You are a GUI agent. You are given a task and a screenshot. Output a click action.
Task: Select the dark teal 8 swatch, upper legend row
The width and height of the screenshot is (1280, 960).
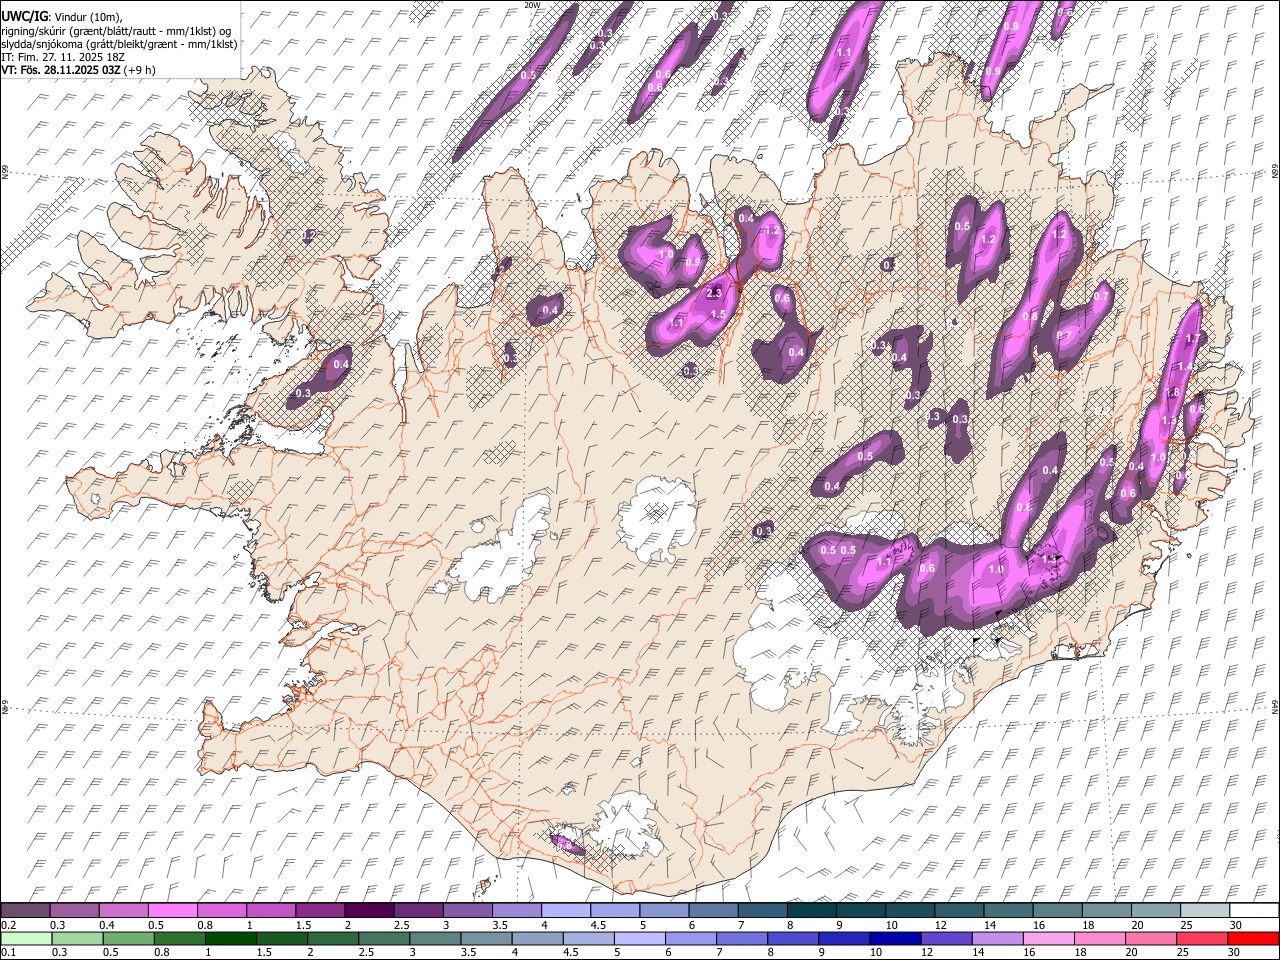(811, 911)
